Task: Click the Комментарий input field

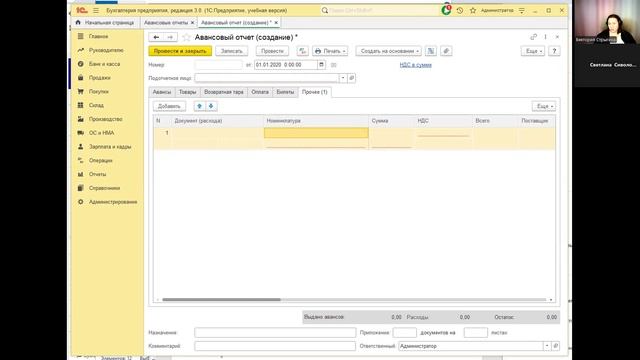Action: click(x=275, y=346)
